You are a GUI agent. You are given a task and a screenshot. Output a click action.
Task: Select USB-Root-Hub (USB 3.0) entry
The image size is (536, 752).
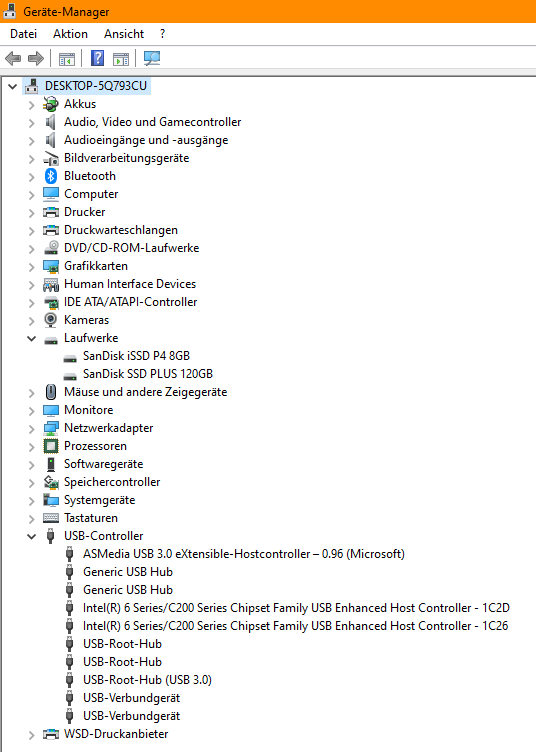click(x=147, y=680)
